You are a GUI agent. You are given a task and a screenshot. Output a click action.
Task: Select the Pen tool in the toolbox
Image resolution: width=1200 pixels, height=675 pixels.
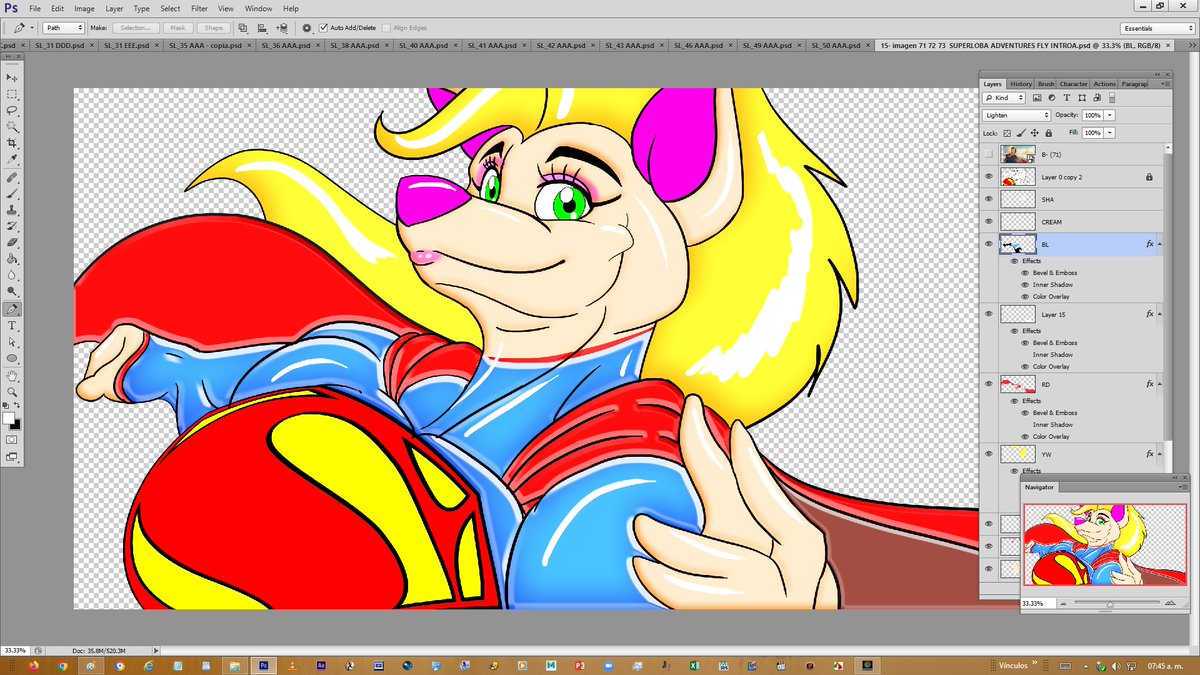(12, 309)
